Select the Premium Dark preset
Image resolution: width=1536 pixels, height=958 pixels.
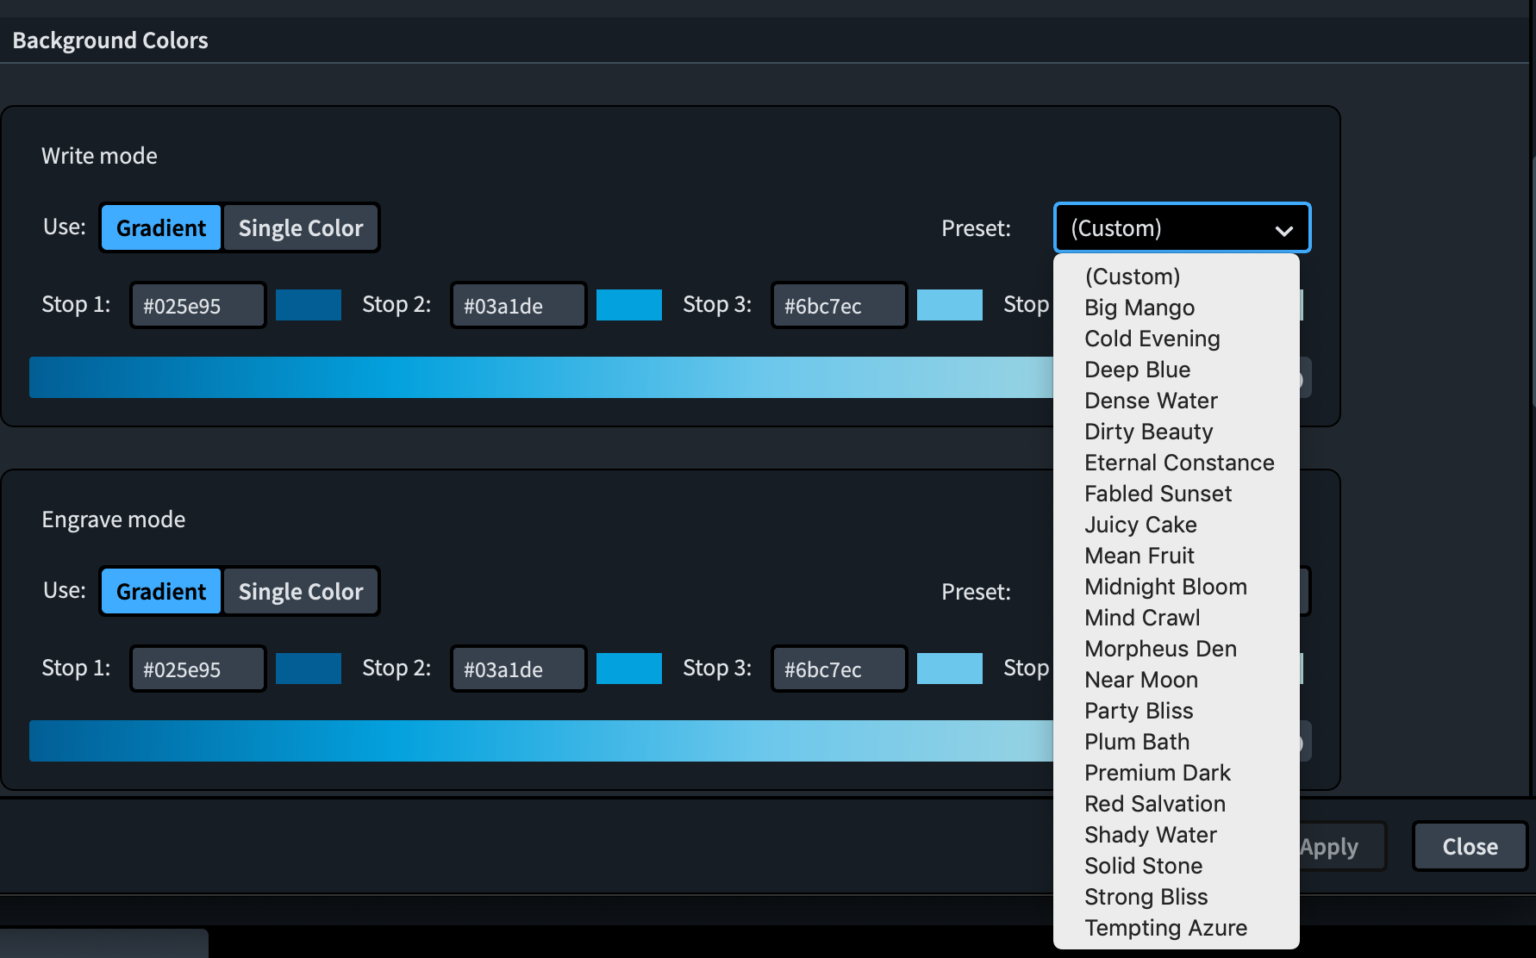pyautogui.click(x=1157, y=773)
